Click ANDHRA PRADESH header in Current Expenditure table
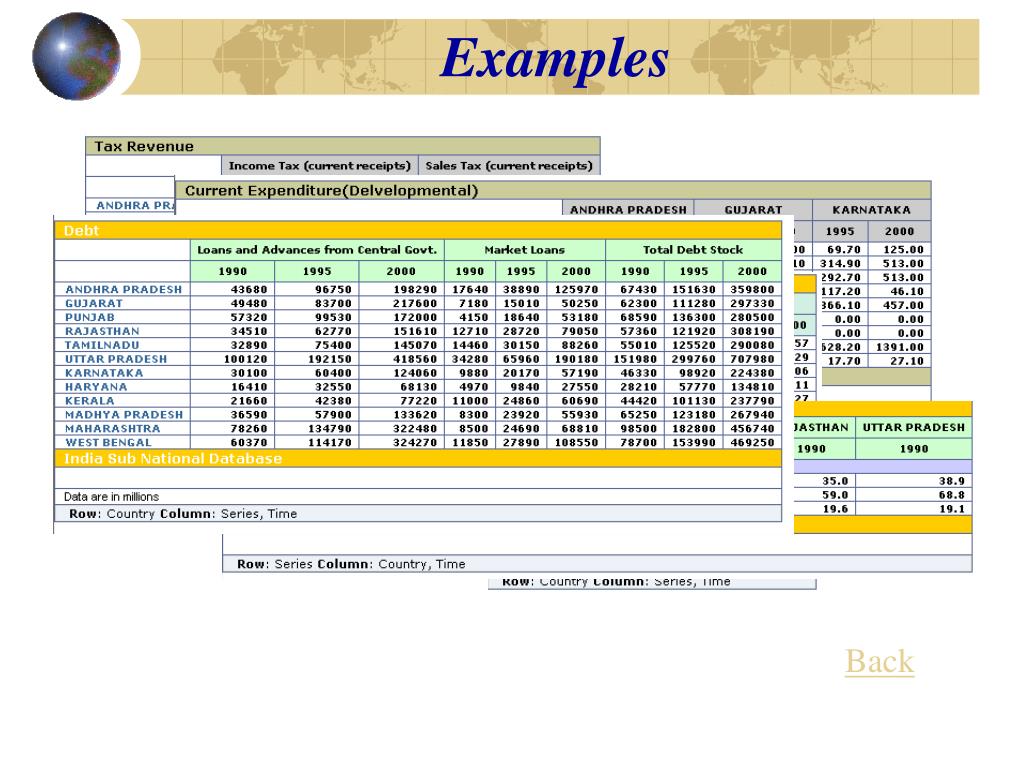The height and width of the screenshot is (768, 1024). 628,210
